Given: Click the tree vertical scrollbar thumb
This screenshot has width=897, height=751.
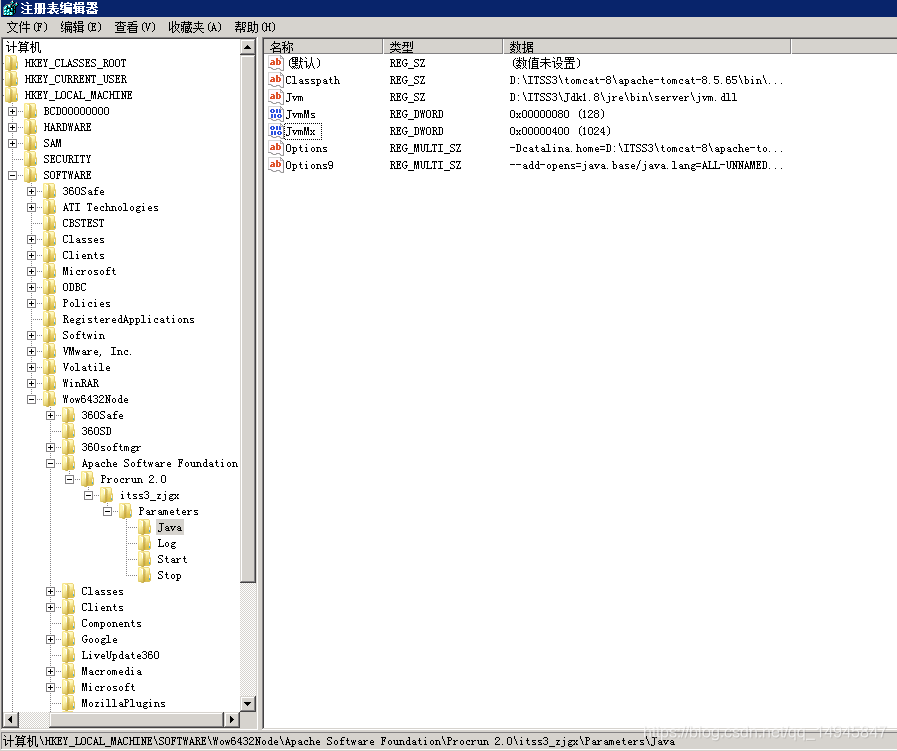Looking at the screenshot, I should [x=248, y=319].
